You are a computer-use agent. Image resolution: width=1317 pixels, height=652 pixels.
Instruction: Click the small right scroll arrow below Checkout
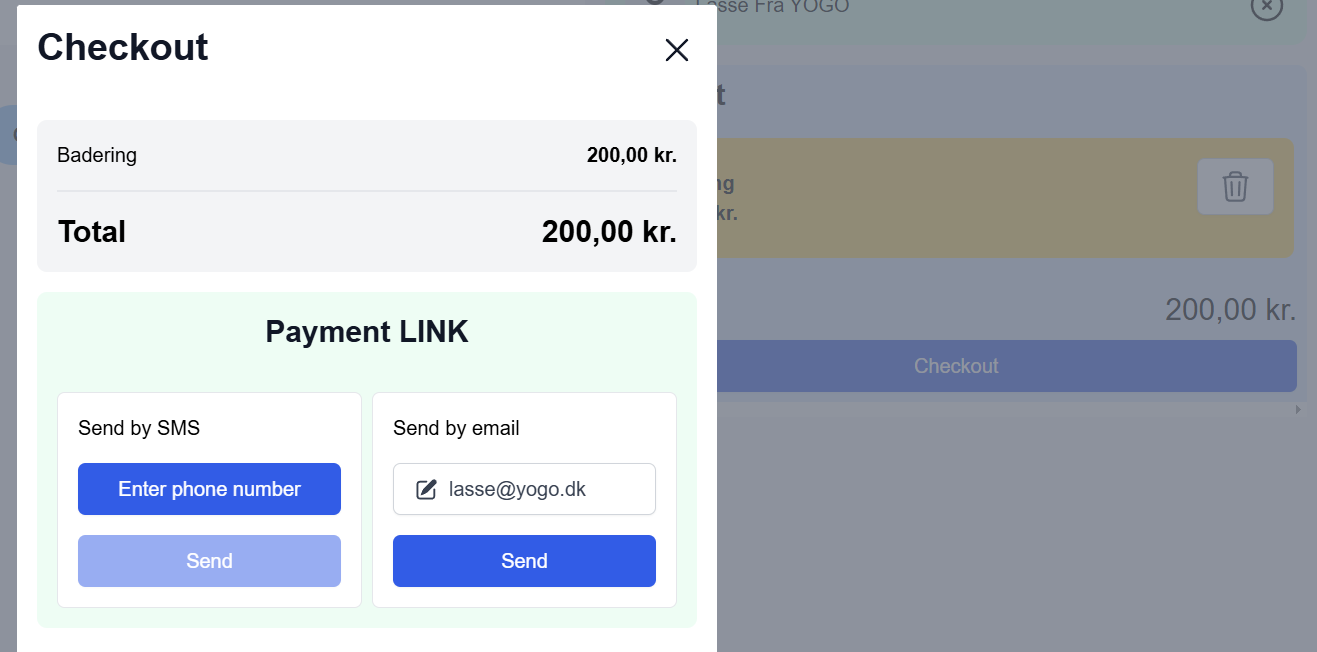point(1299,409)
